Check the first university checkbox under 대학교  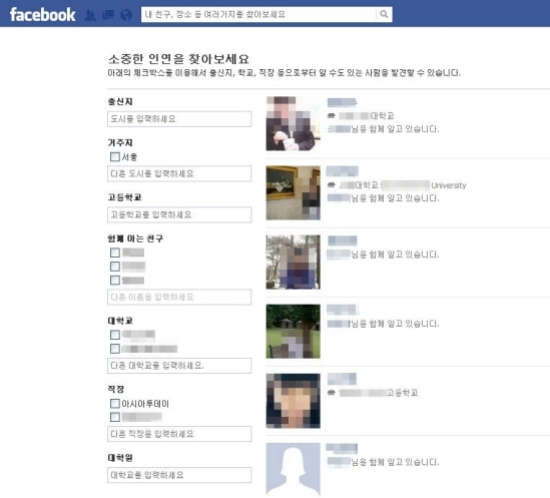click(115, 335)
